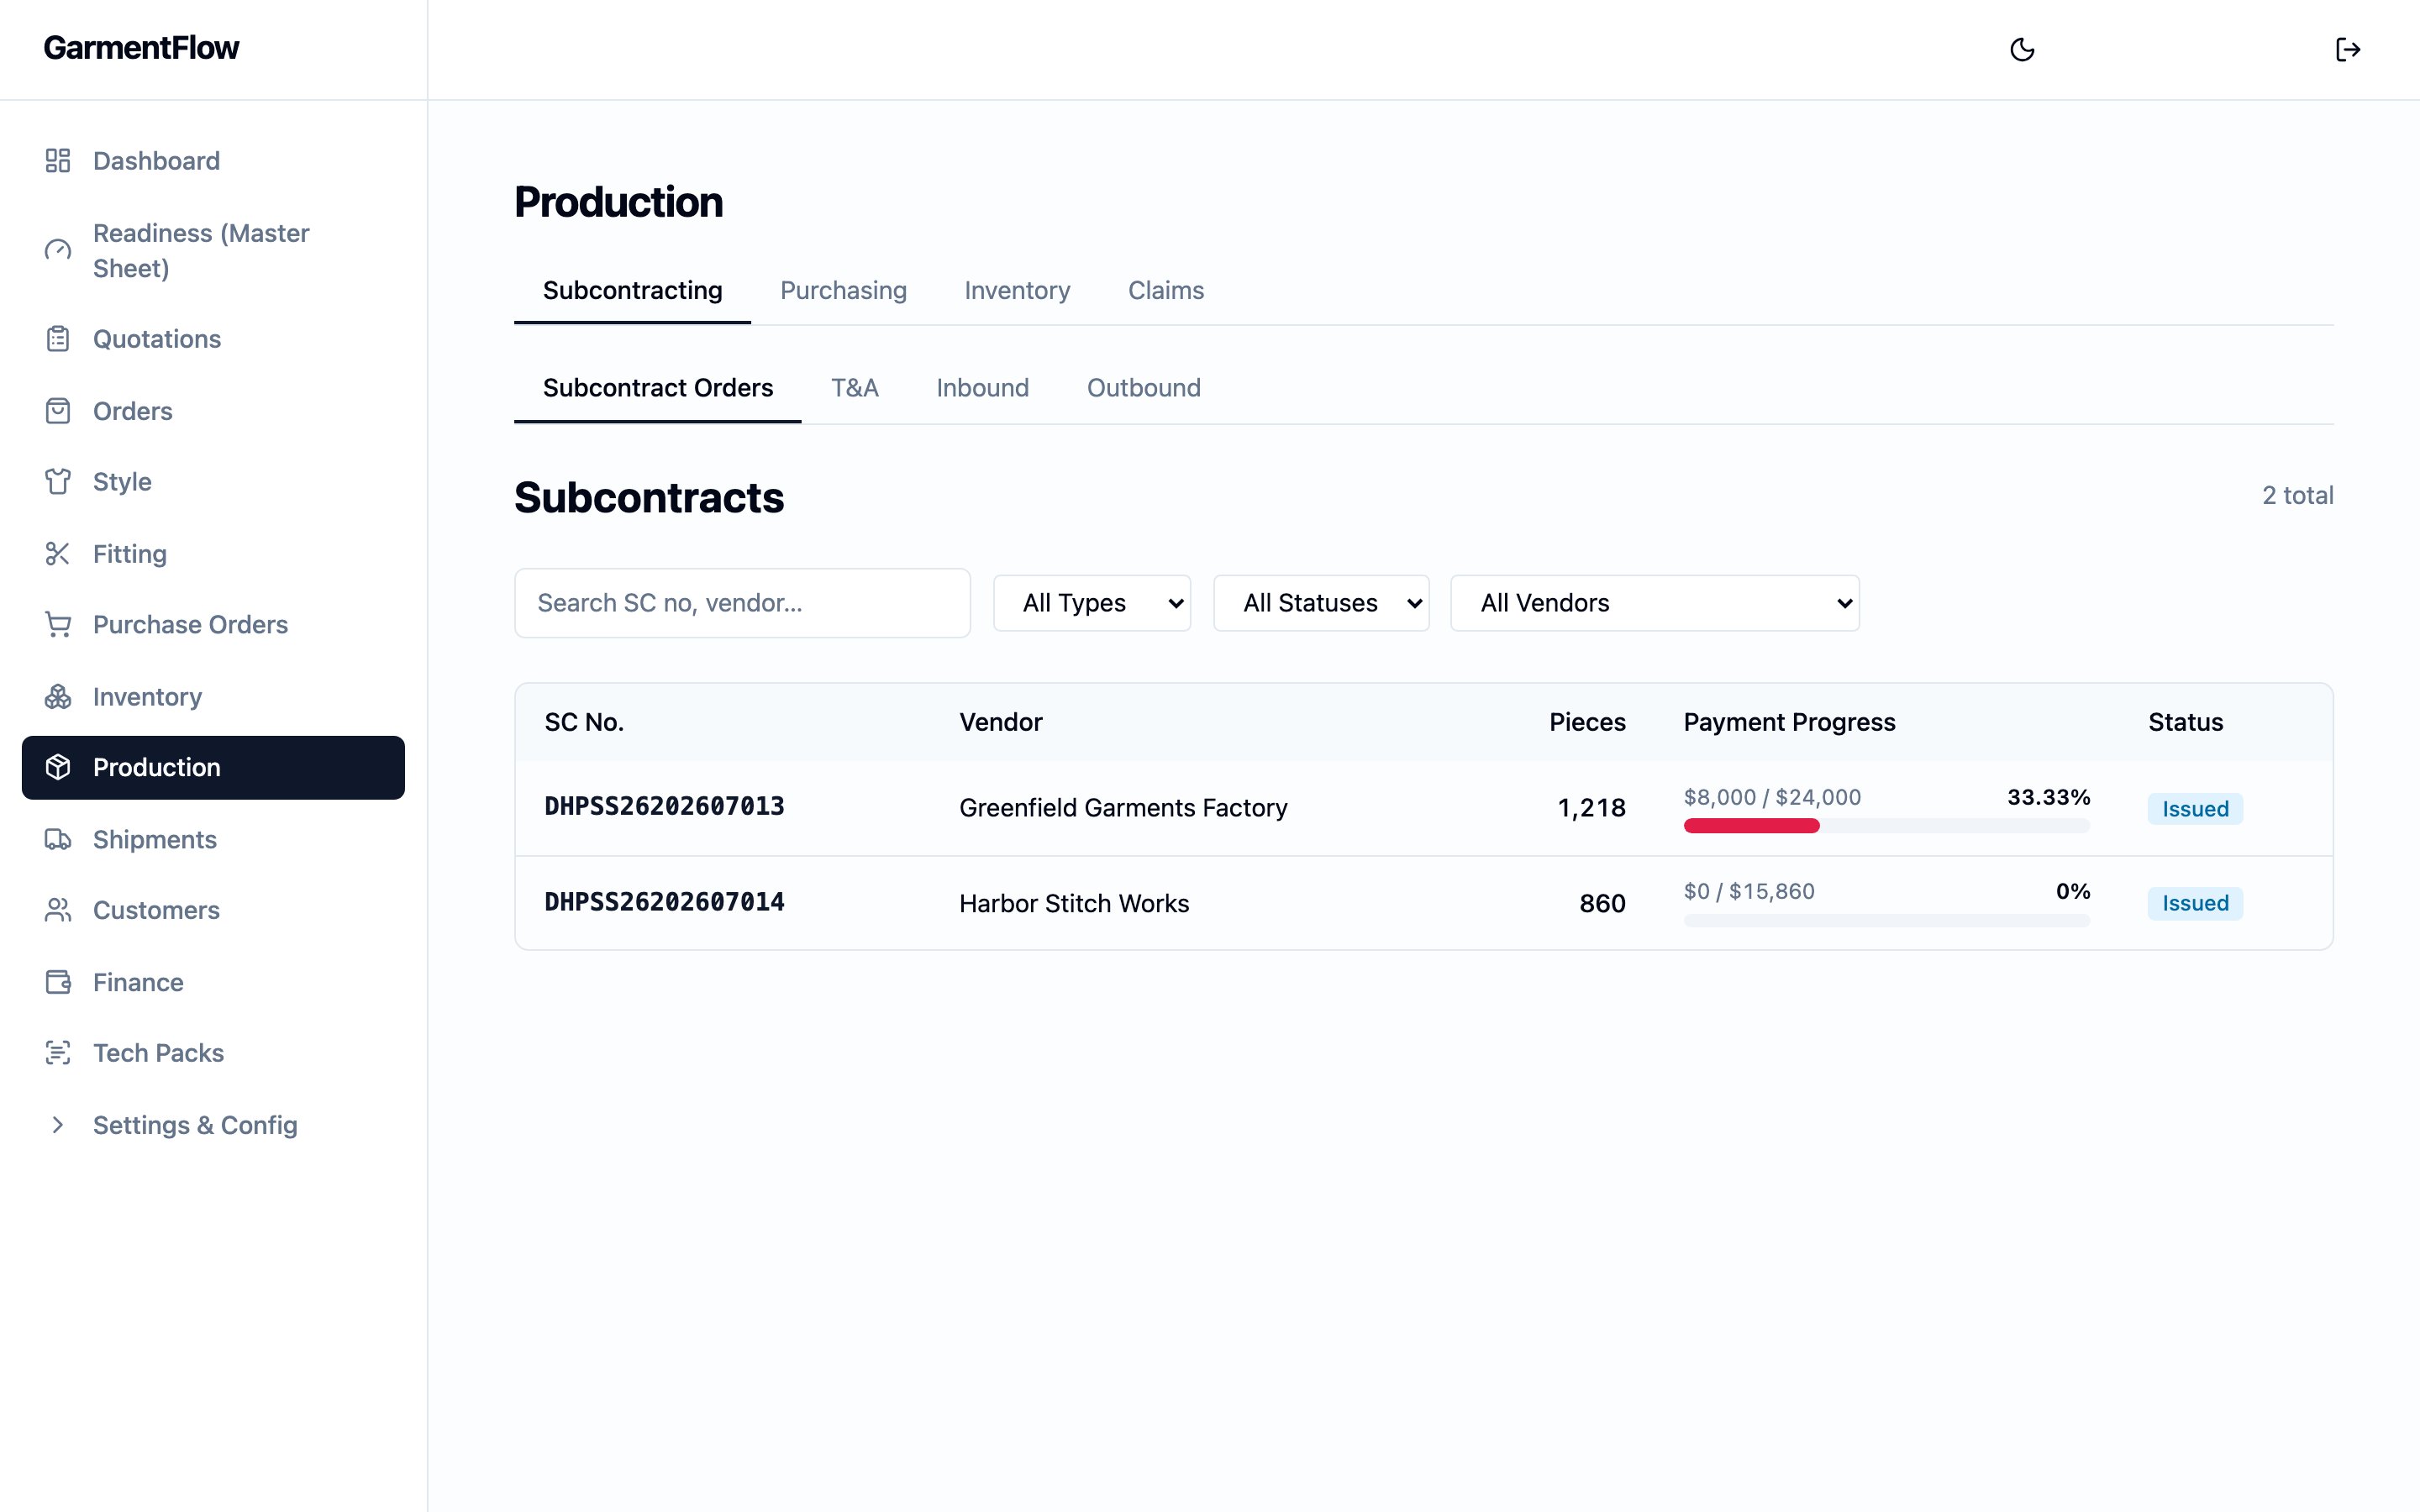Click the Finance wallet icon
This screenshot has width=2420, height=1512.
point(58,982)
